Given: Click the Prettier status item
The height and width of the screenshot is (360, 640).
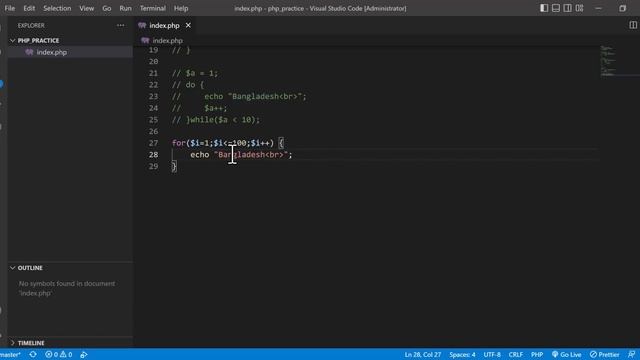Looking at the screenshot, I should tap(604, 354).
